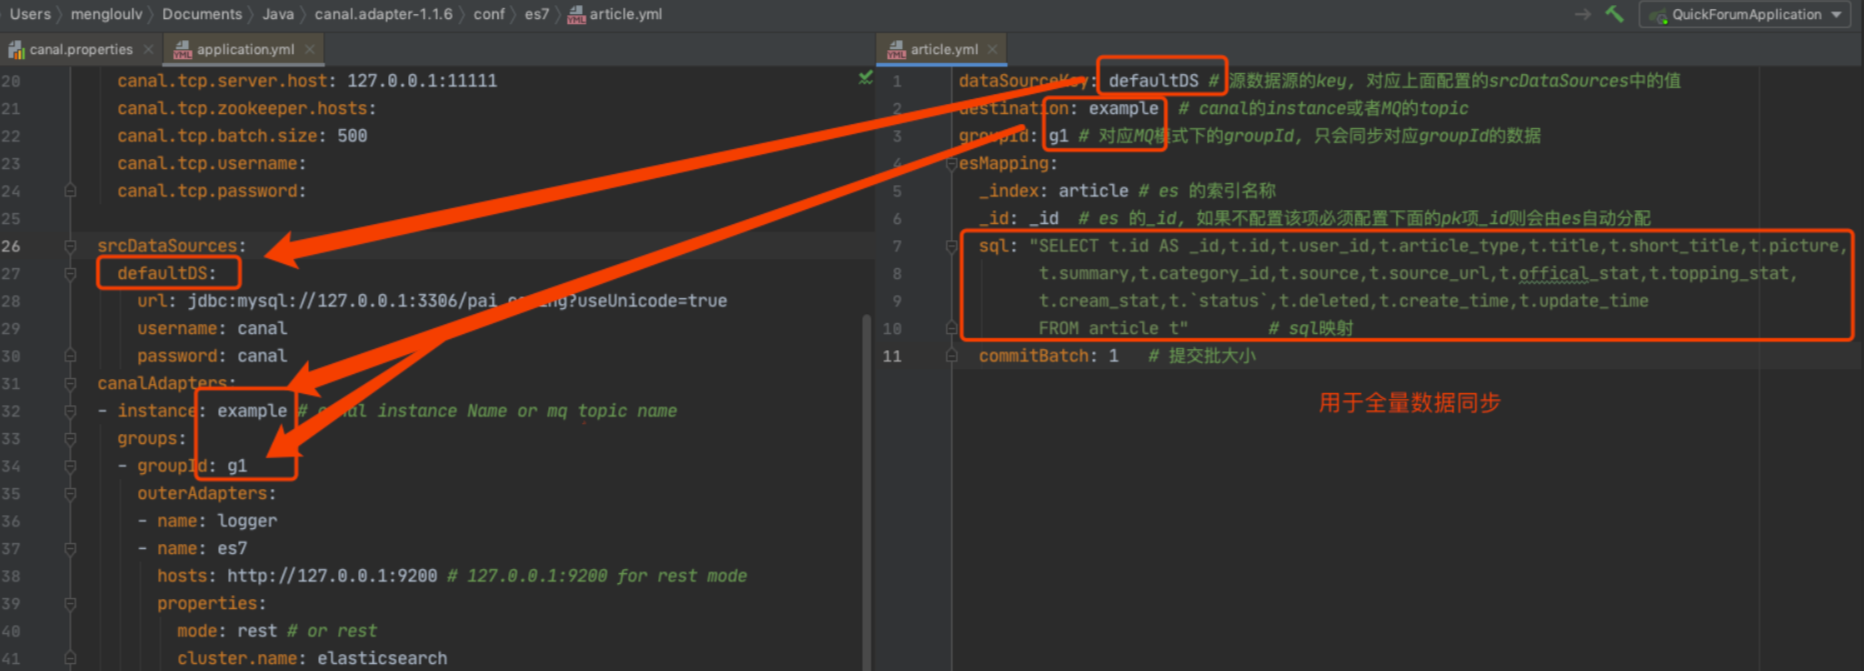The width and height of the screenshot is (1864, 671).
Task: Click line number 11 in article.yml gutter
Action: (892, 356)
